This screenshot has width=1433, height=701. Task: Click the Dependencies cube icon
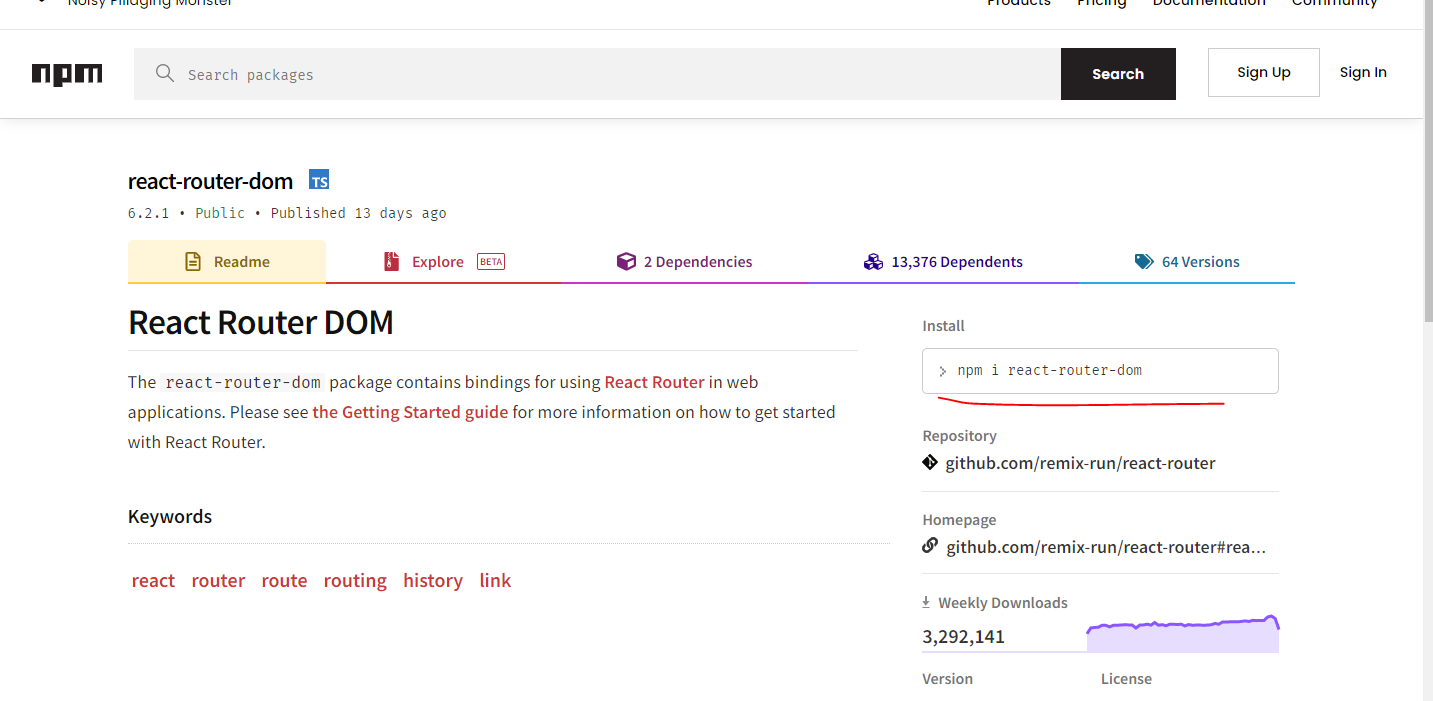[x=626, y=262]
